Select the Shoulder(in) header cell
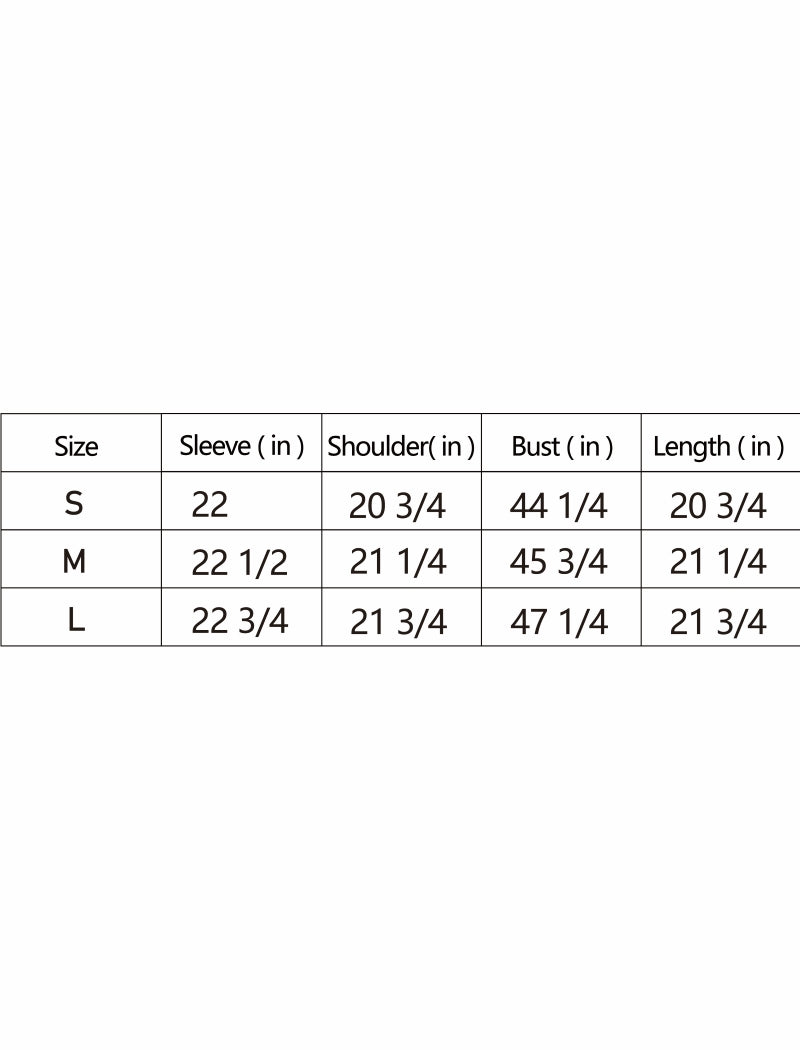The image size is (800, 1050). coord(401,446)
